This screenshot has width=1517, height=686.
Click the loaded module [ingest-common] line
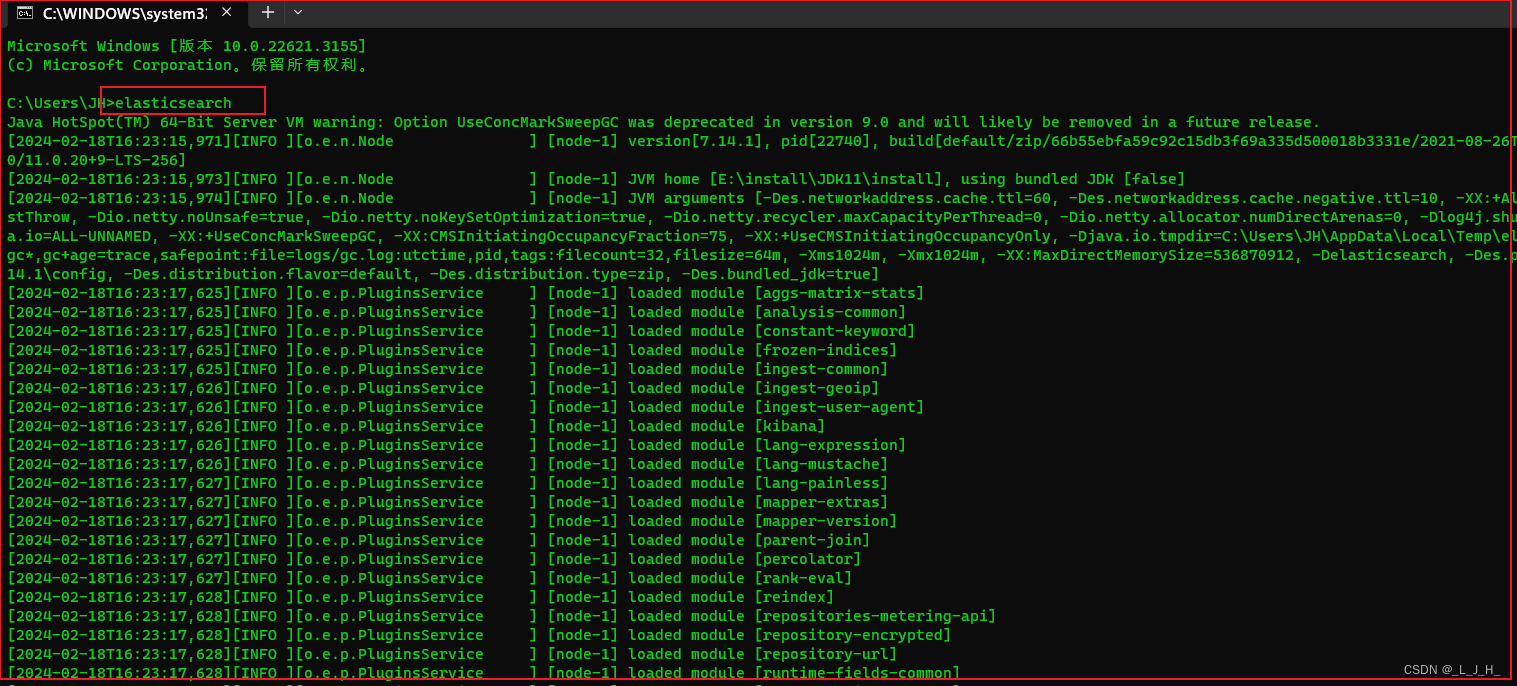(x=447, y=369)
